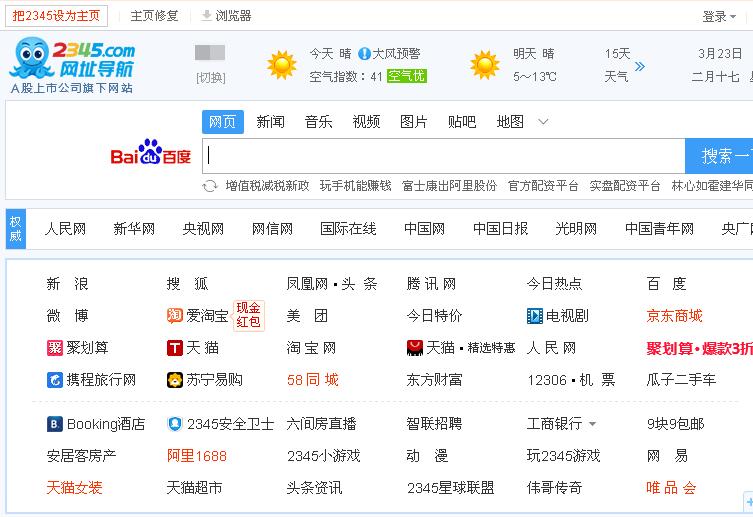The image size is (753, 517).
Task: Click the 3月23日 date text
Action: (x=720, y=53)
